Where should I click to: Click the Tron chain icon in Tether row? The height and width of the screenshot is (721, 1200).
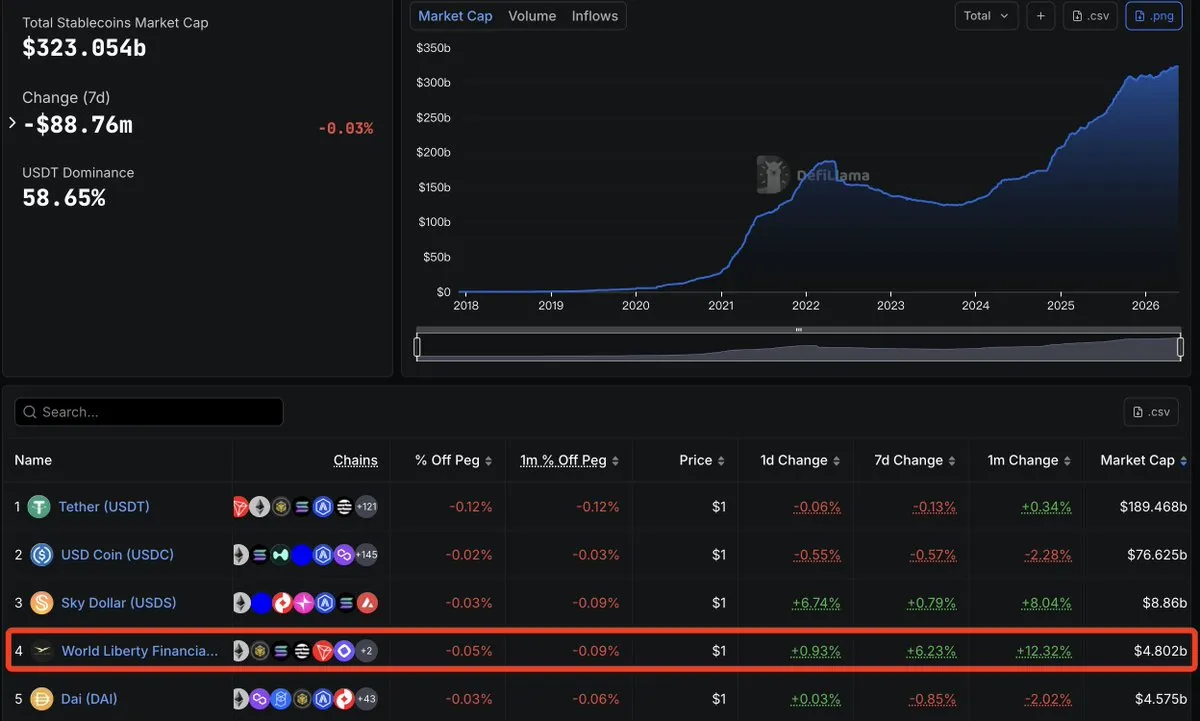(240, 507)
